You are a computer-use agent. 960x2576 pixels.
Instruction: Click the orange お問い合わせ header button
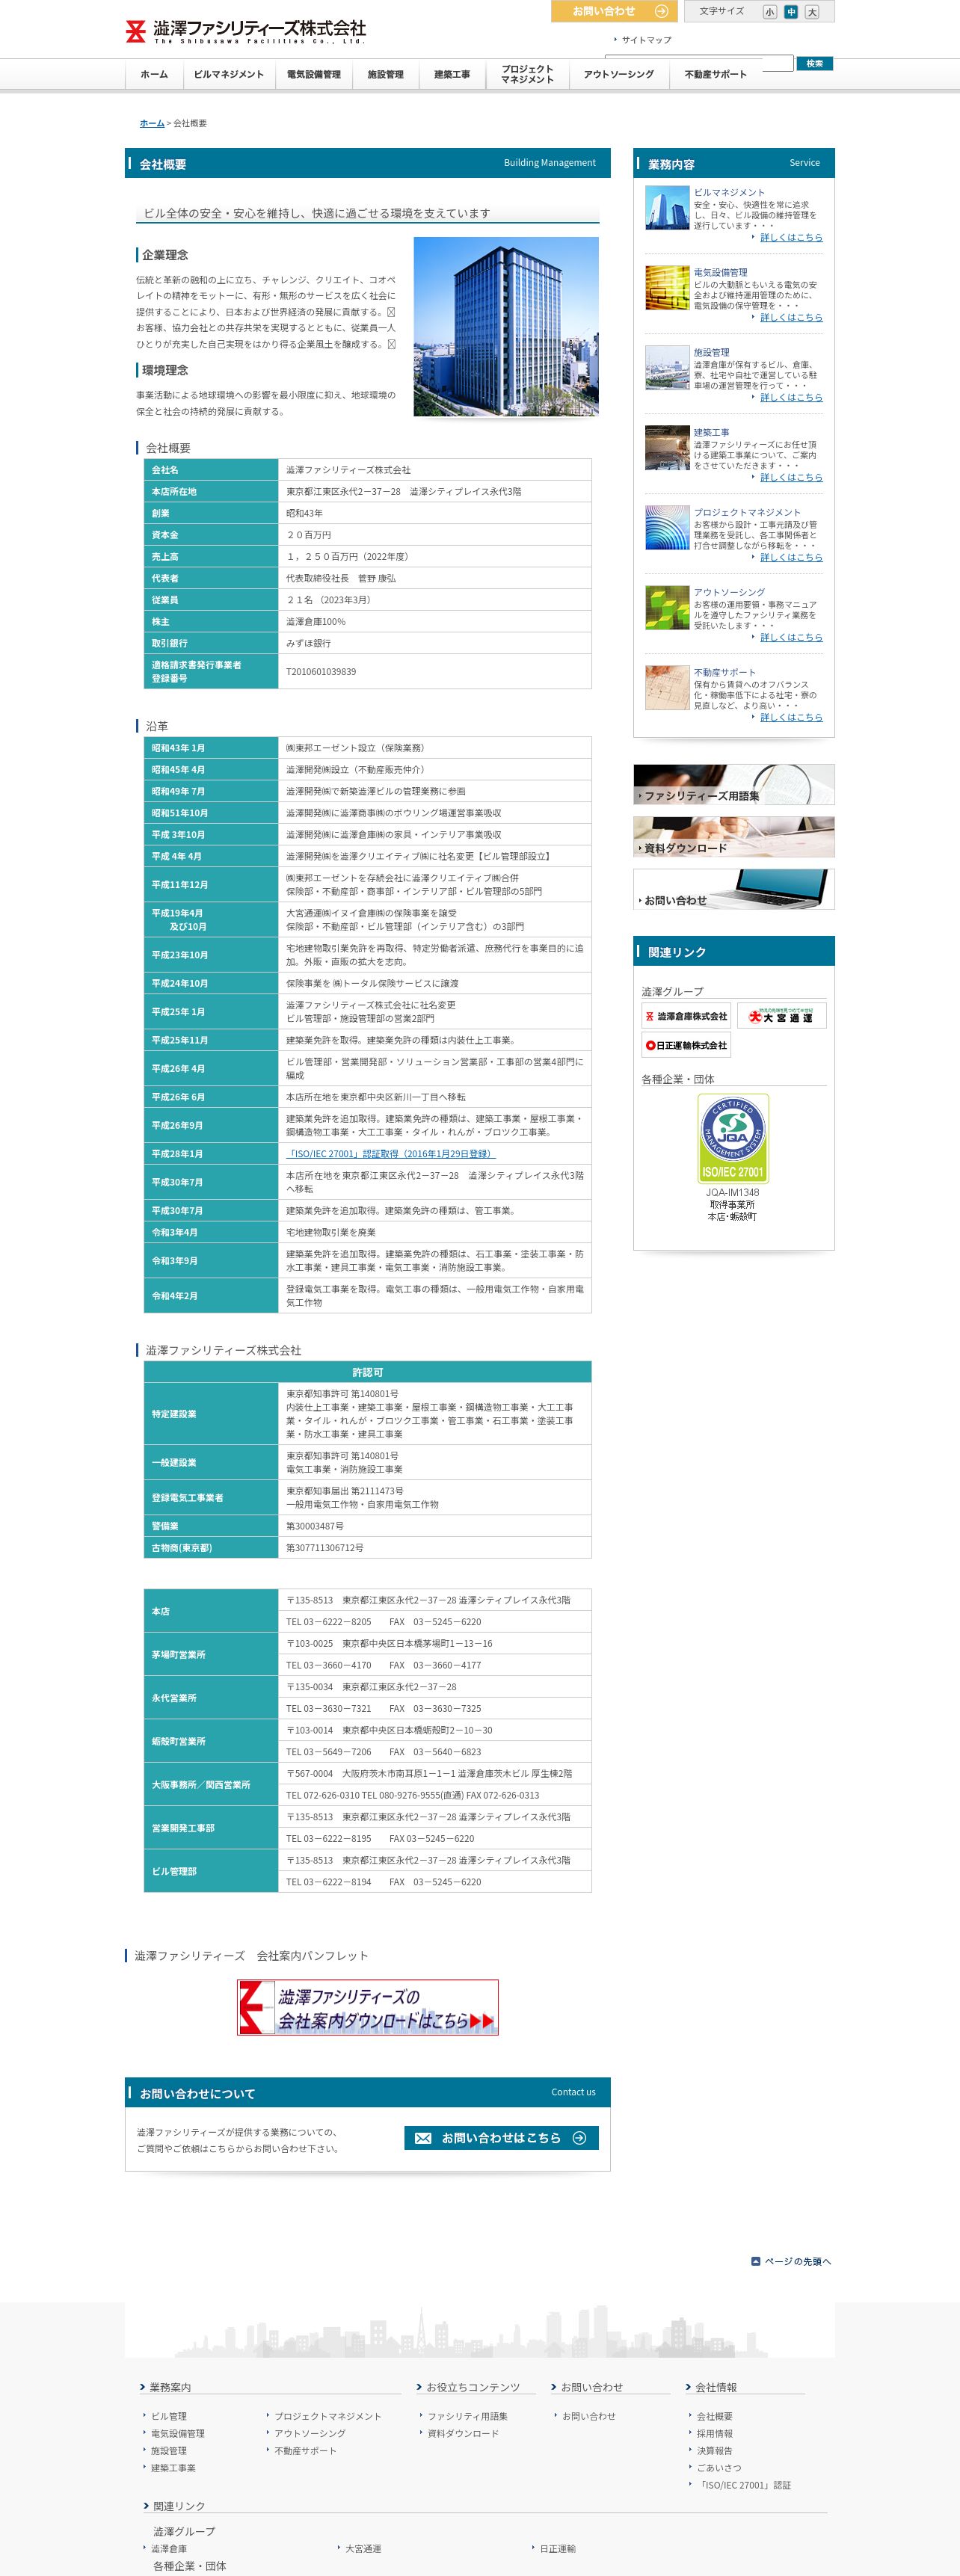tap(614, 11)
